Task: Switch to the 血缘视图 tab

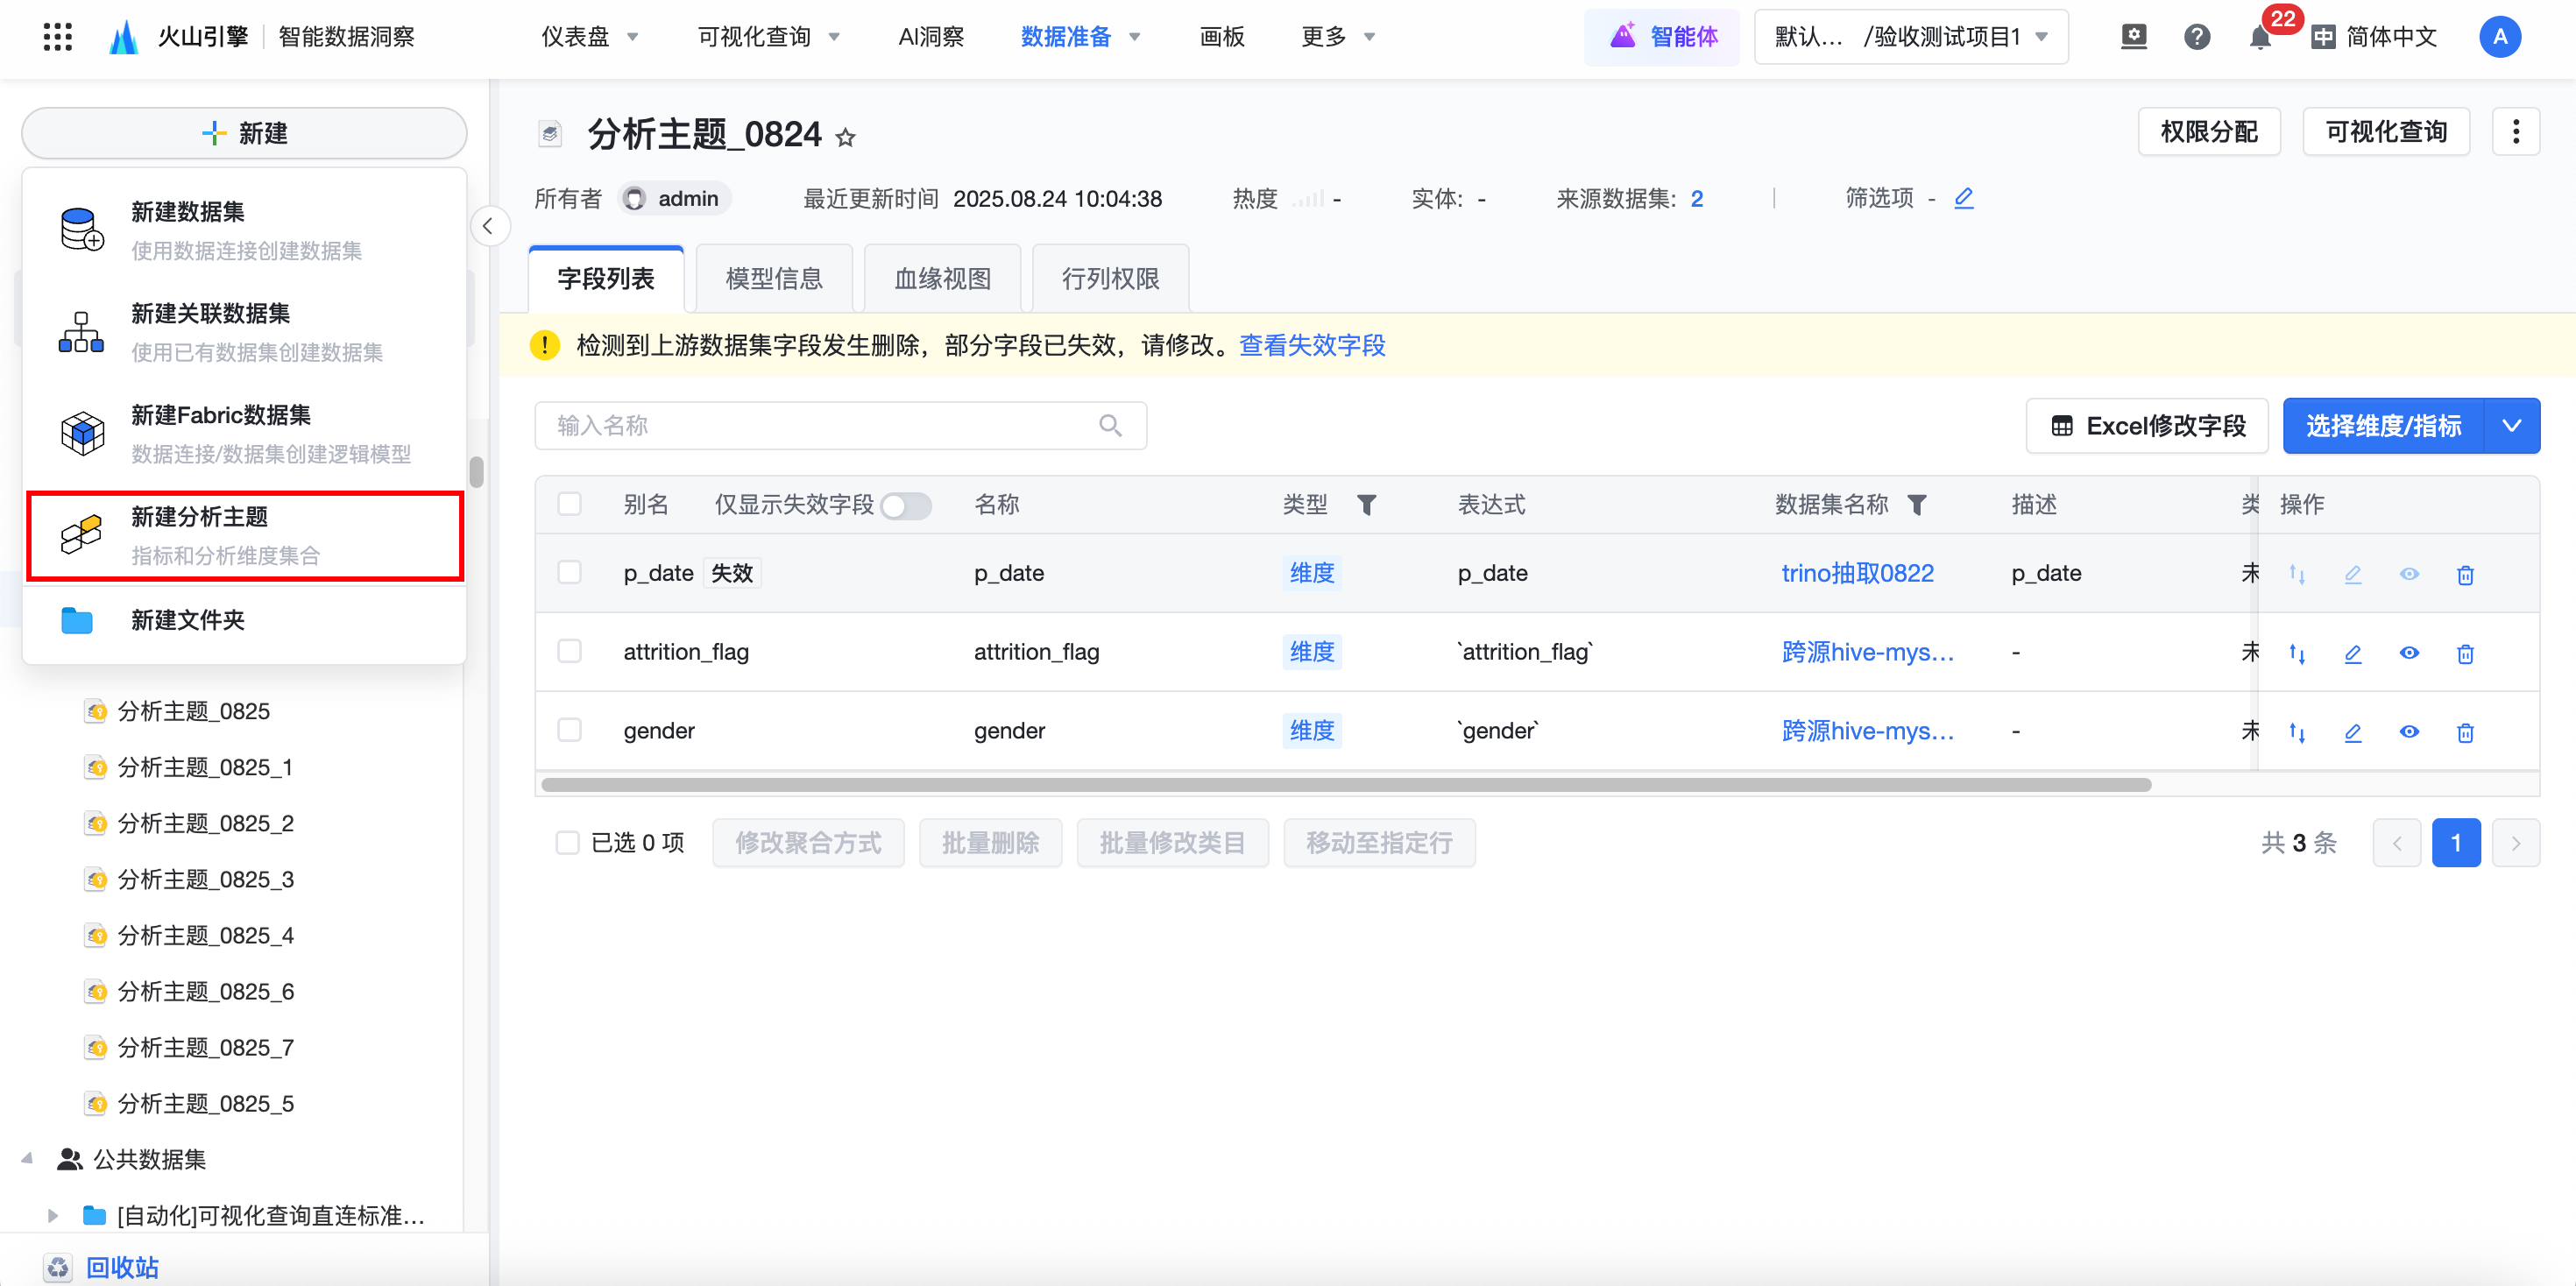Action: coord(942,279)
